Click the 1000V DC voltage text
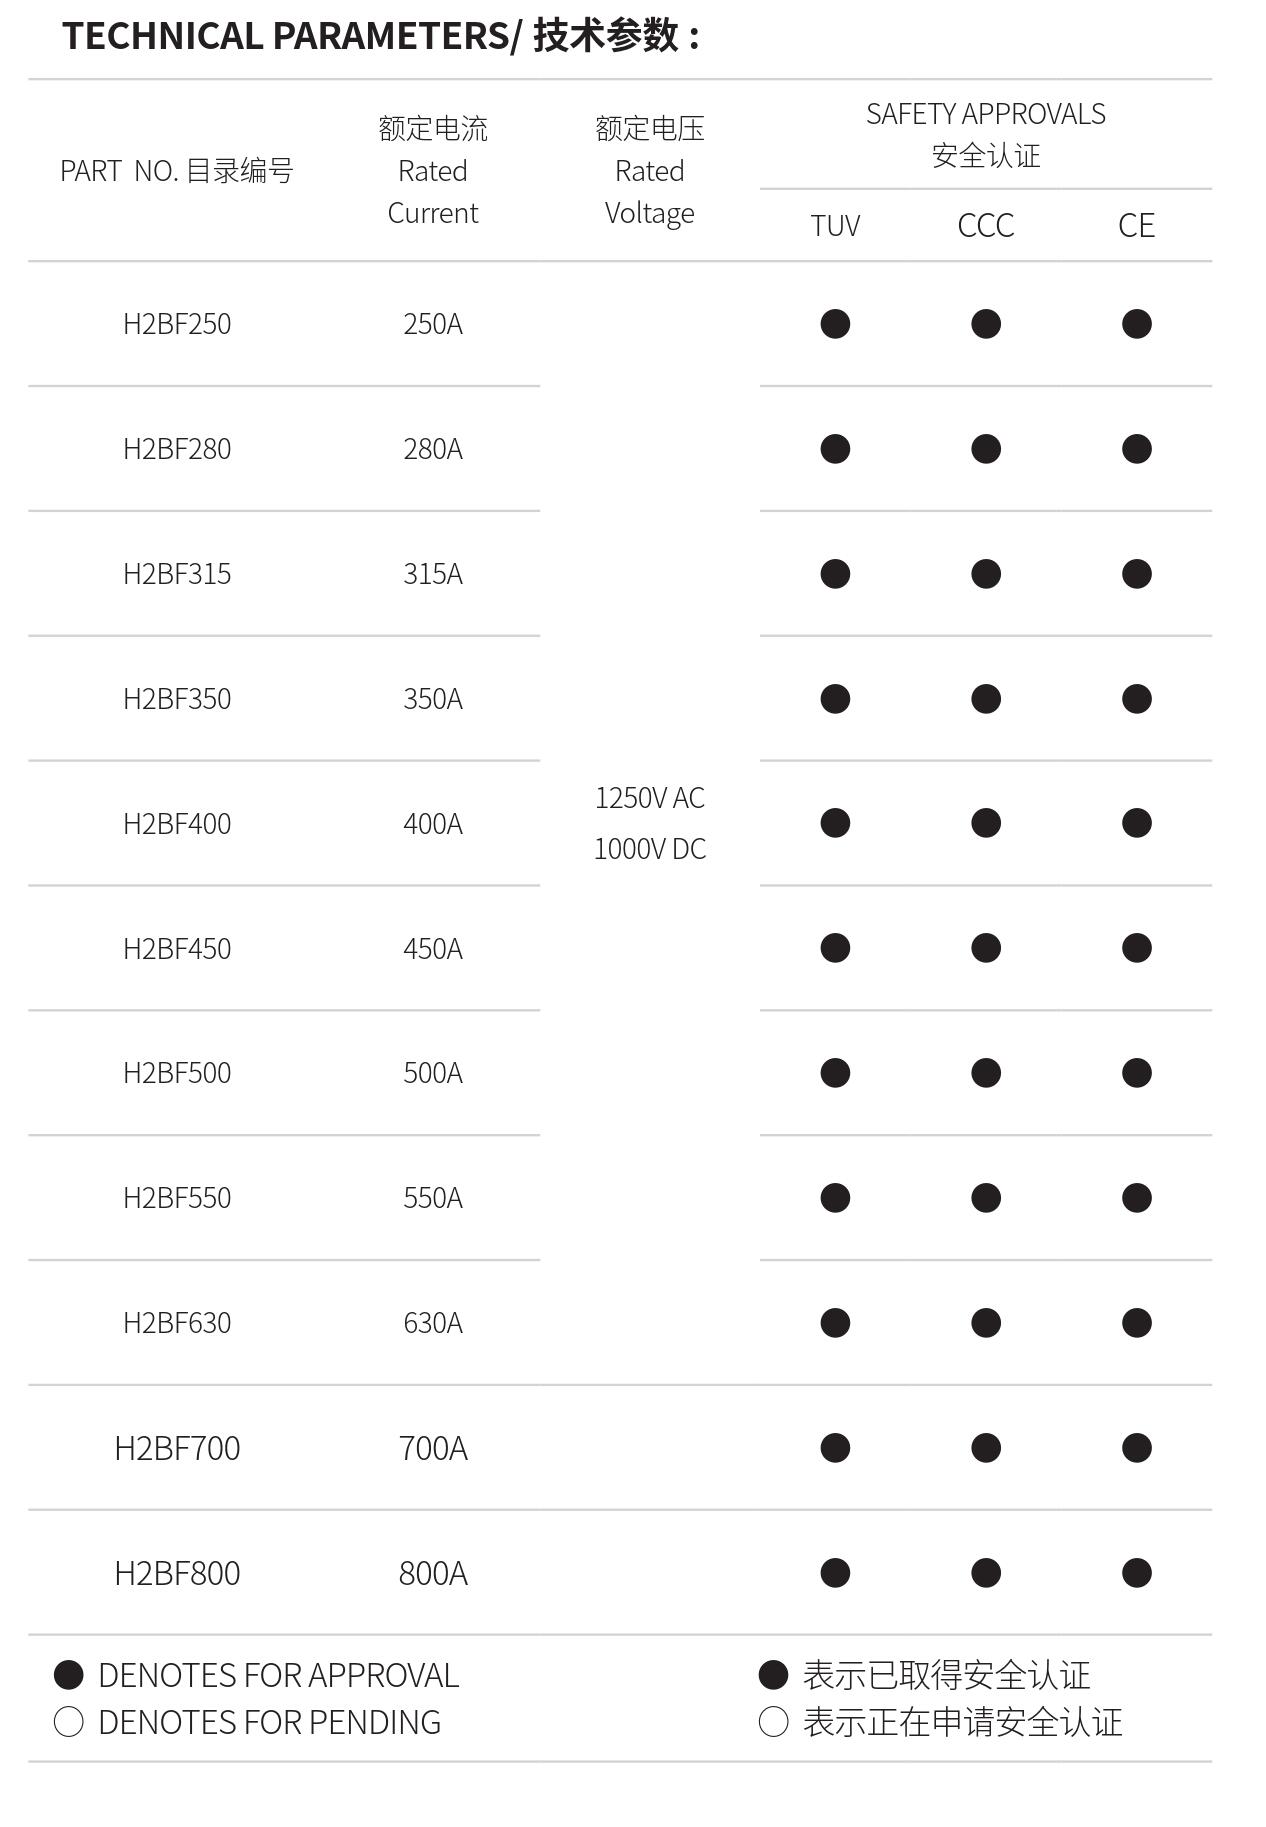The image size is (1266, 1827). [x=650, y=849]
